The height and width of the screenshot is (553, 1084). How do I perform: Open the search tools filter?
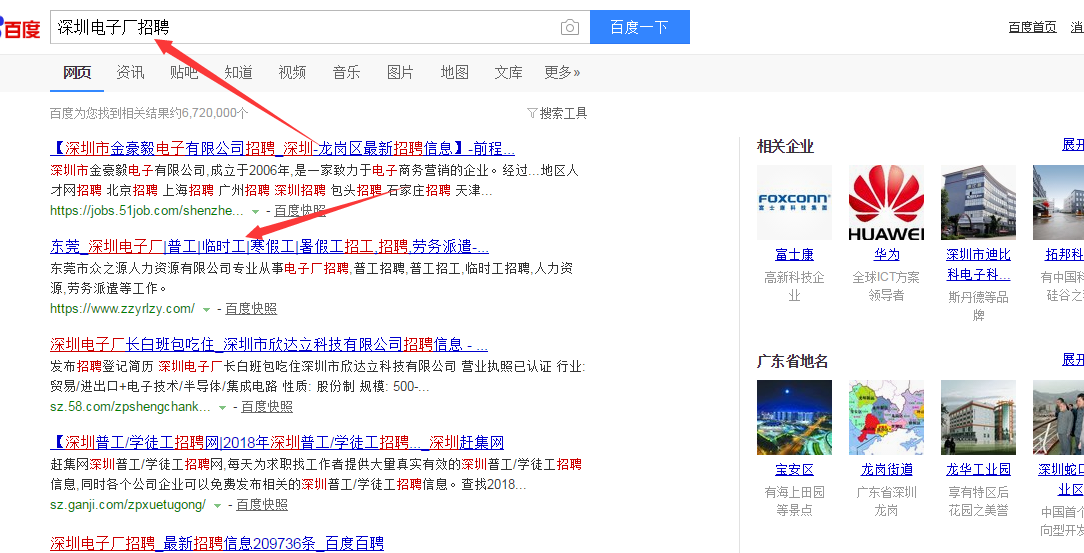557,113
